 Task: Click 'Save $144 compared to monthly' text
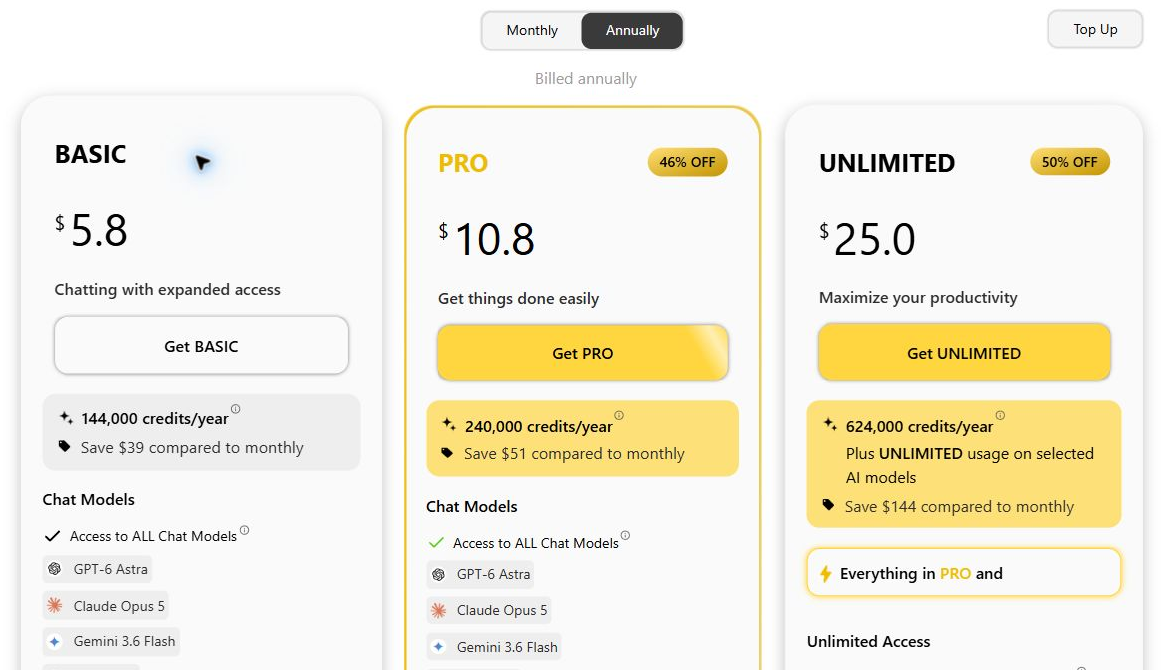tap(959, 507)
